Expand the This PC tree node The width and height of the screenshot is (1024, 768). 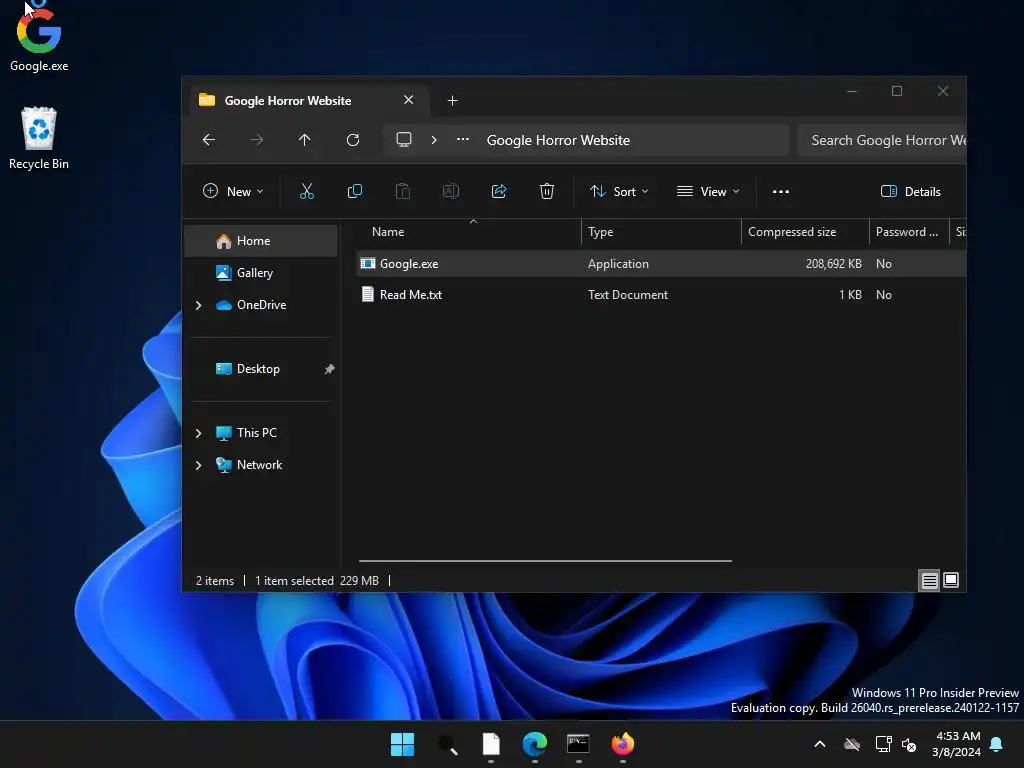(199, 433)
